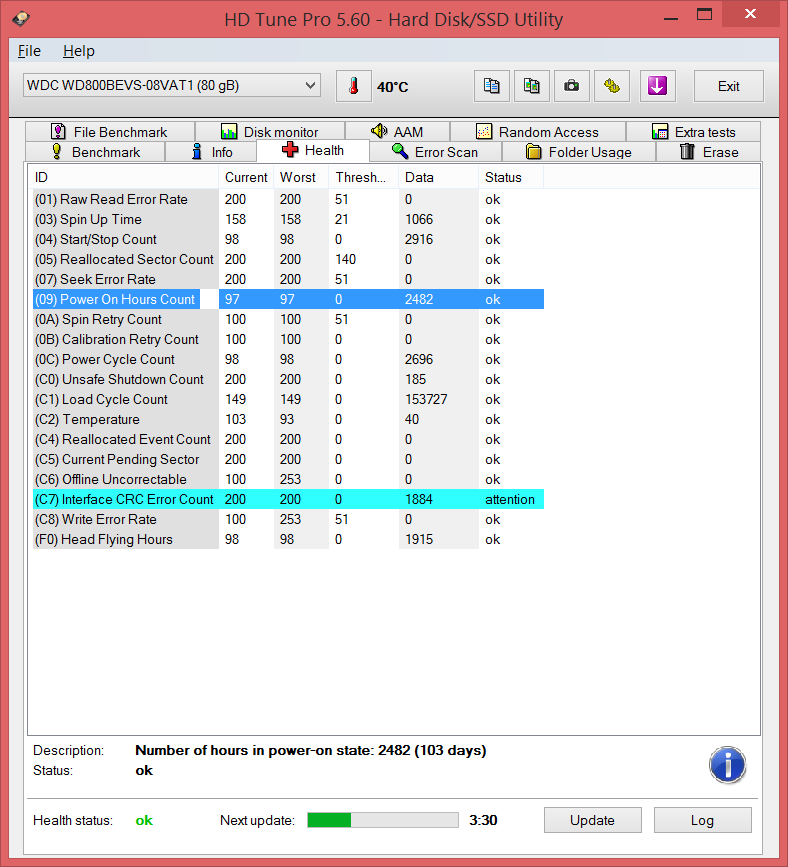Click the 1884 CRC error data value
This screenshot has height=867, width=788.
419,499
